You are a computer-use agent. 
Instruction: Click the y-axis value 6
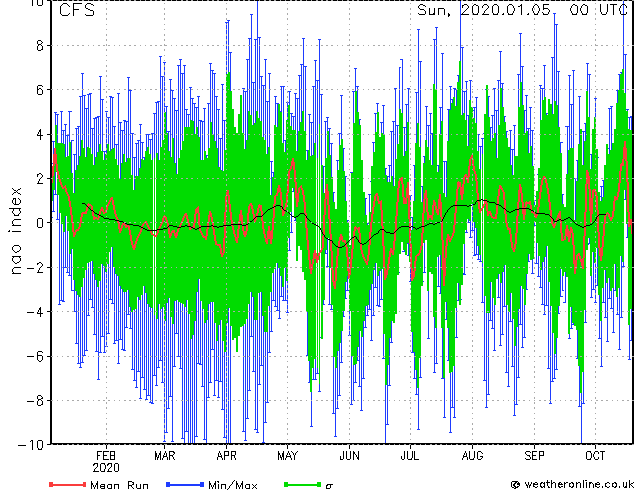(40, 90)
